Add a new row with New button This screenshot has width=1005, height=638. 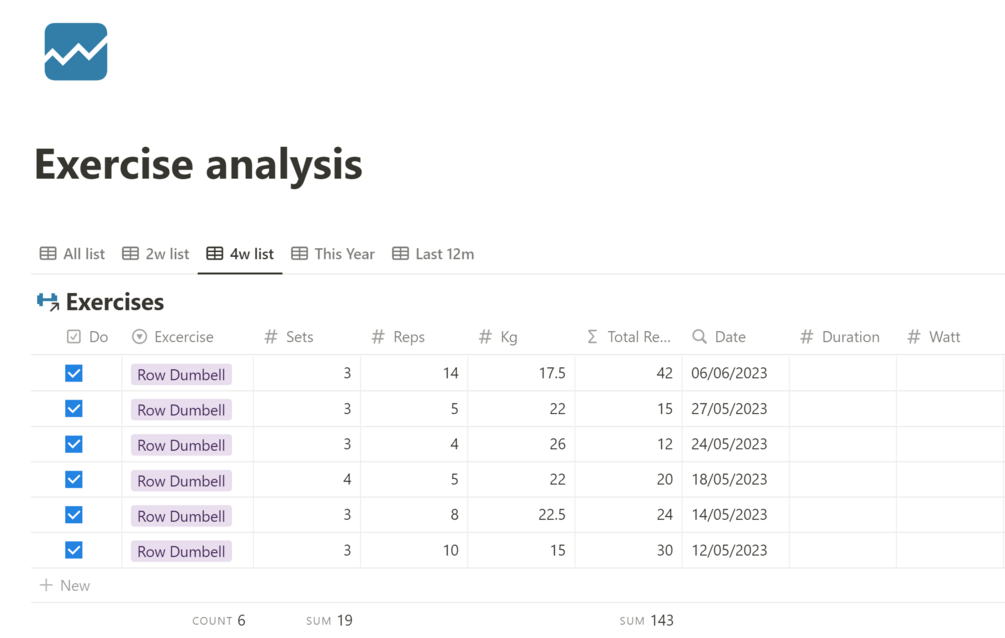(x=65, y=586)
